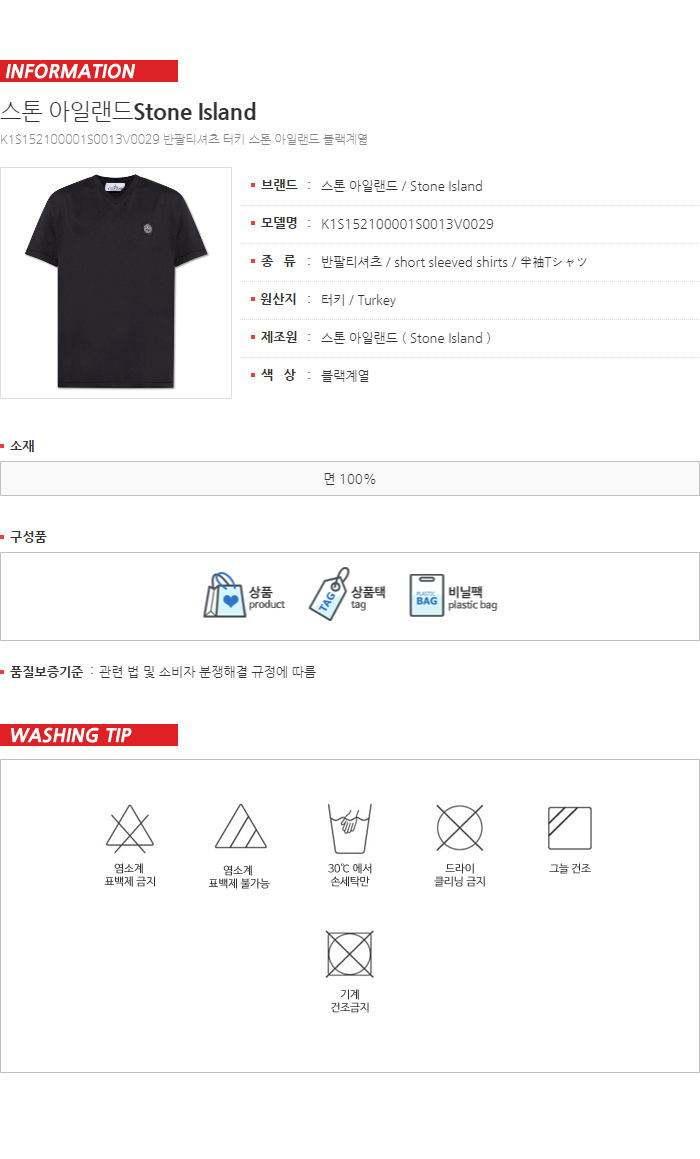Click the crossed circle dry cleaning icon
Image resolution: width=700 pixels, height=1159 pixels.
tap(460, 828)
